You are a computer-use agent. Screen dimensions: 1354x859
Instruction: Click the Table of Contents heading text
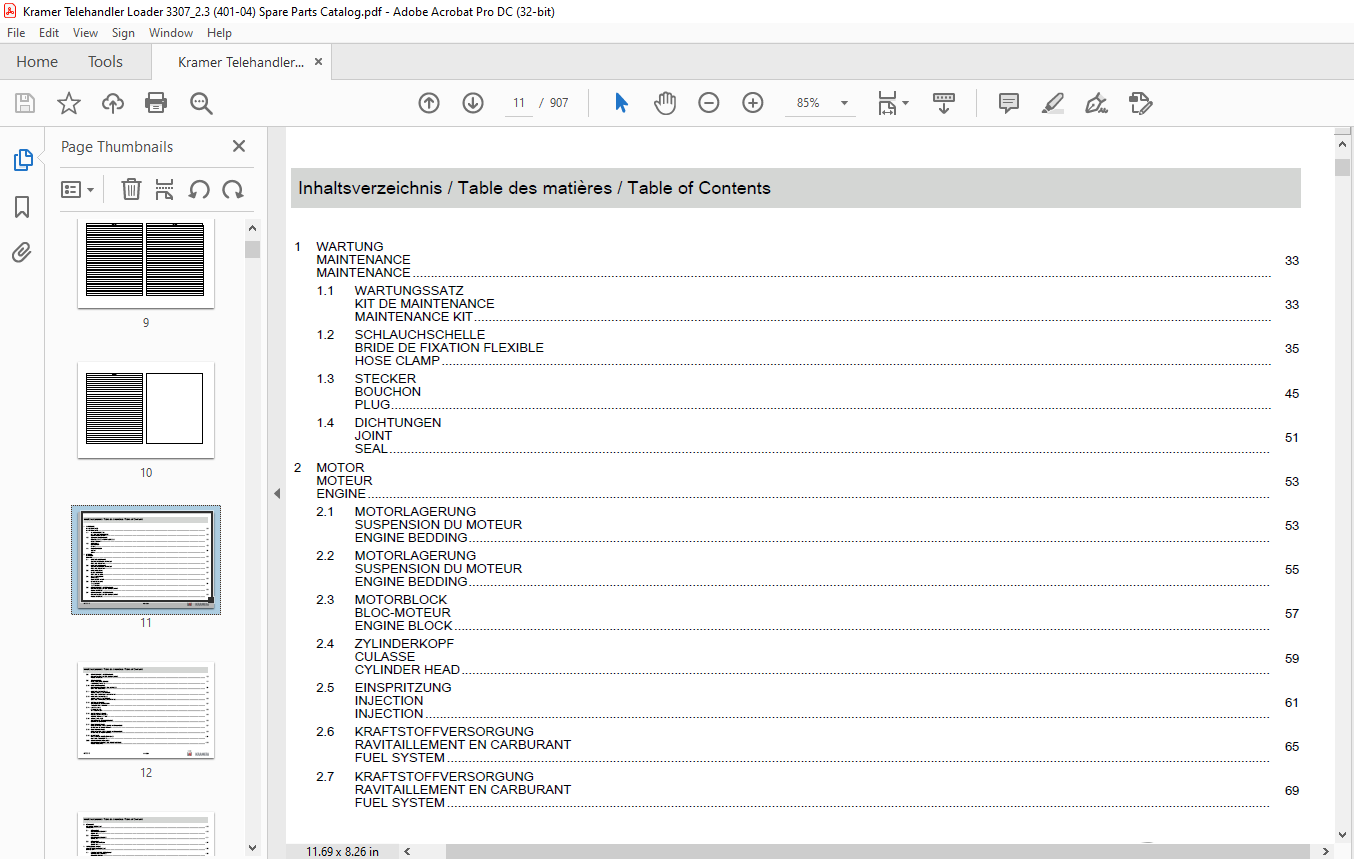(699, 188)
